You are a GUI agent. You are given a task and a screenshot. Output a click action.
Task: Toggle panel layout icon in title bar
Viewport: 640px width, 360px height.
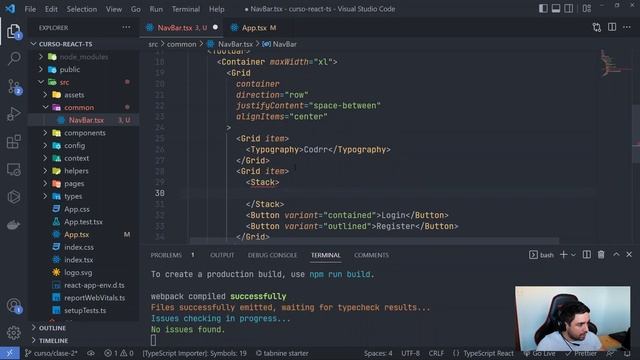(556, 9)
